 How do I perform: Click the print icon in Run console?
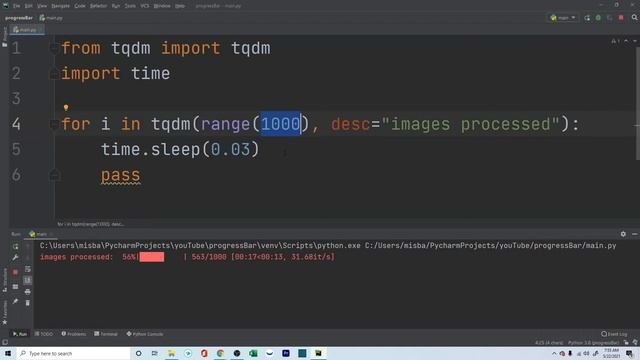(27, 291)
